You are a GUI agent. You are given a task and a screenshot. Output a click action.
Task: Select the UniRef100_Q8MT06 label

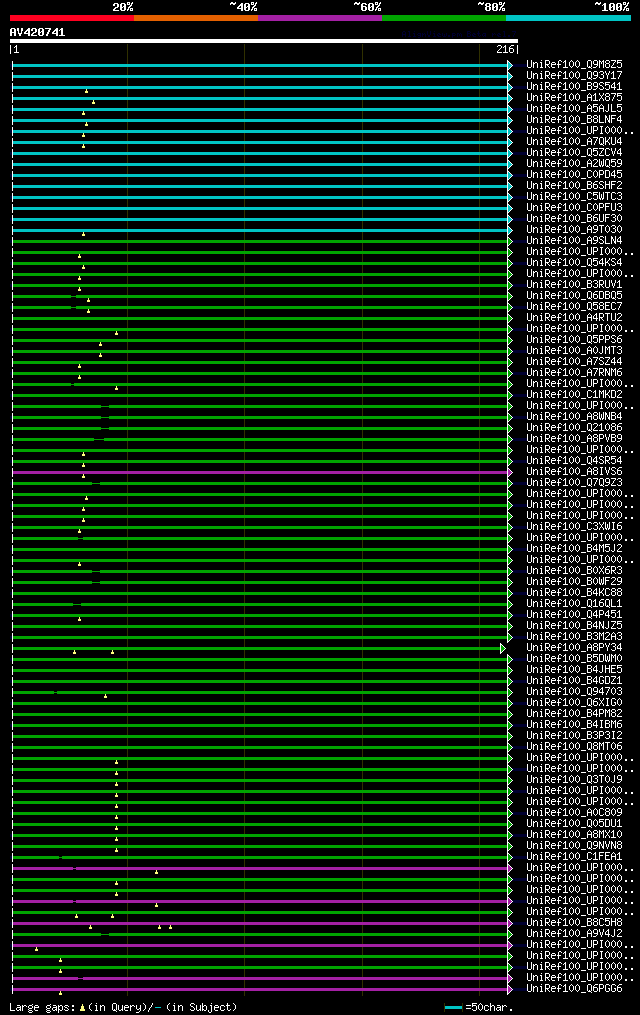tap(574, 747)
